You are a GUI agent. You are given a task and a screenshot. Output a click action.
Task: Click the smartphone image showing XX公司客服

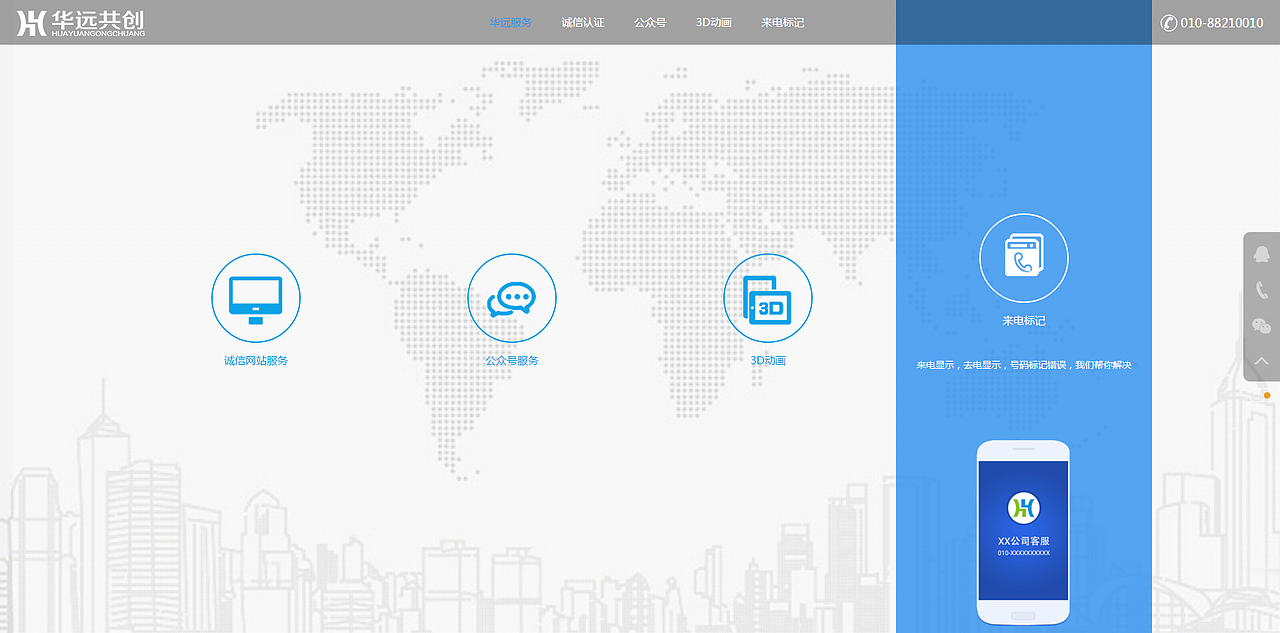coord(1024,531)
